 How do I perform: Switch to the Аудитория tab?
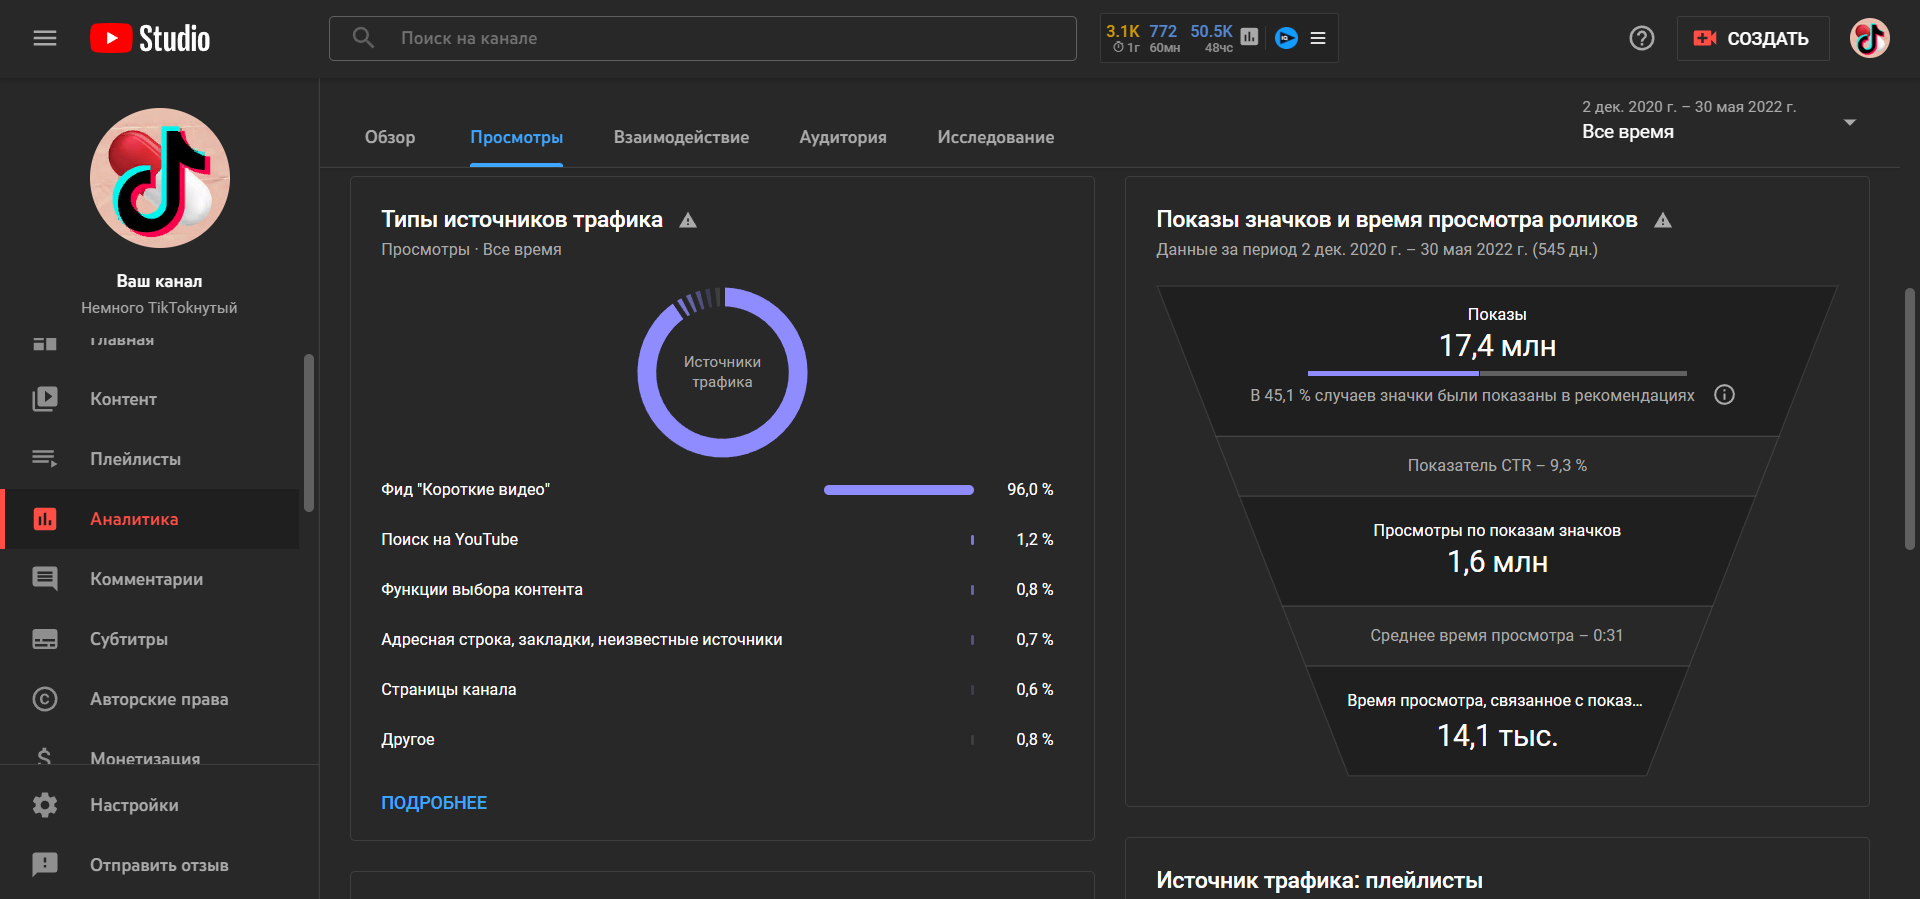842,137
